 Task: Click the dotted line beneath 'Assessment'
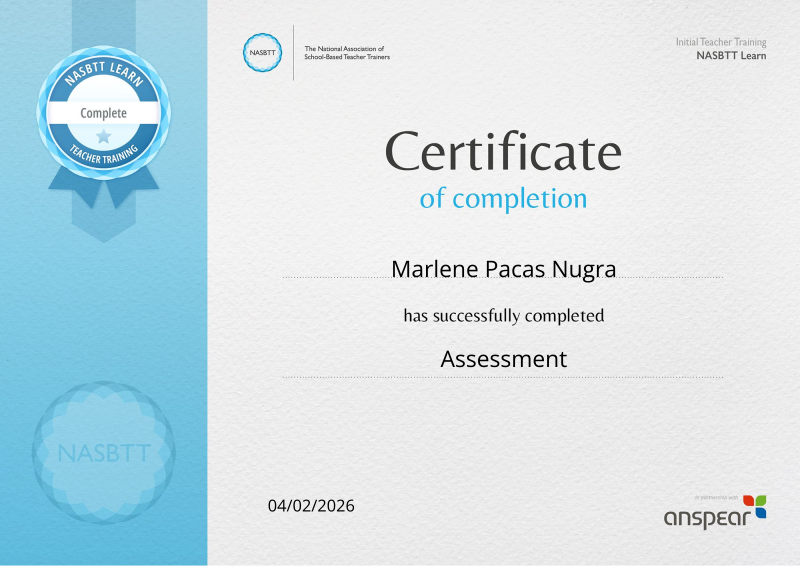(503, 377)
